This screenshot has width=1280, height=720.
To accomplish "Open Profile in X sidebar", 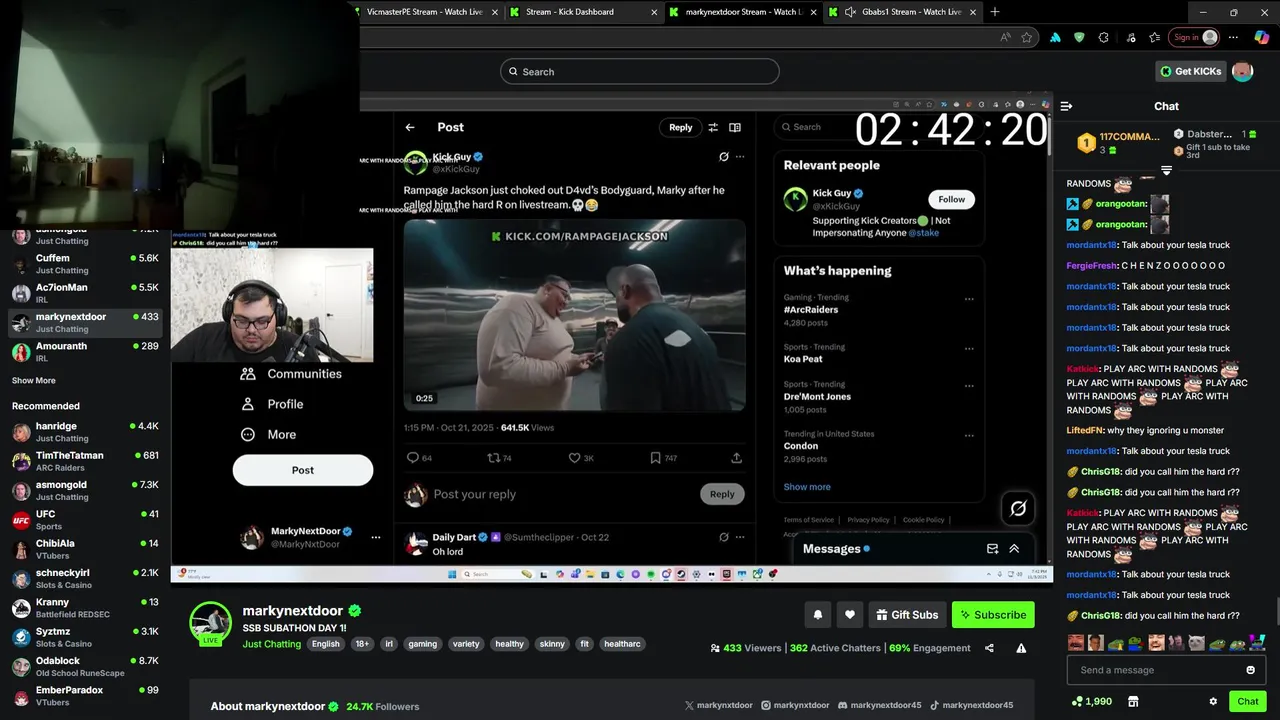I will tap(271, 404).
